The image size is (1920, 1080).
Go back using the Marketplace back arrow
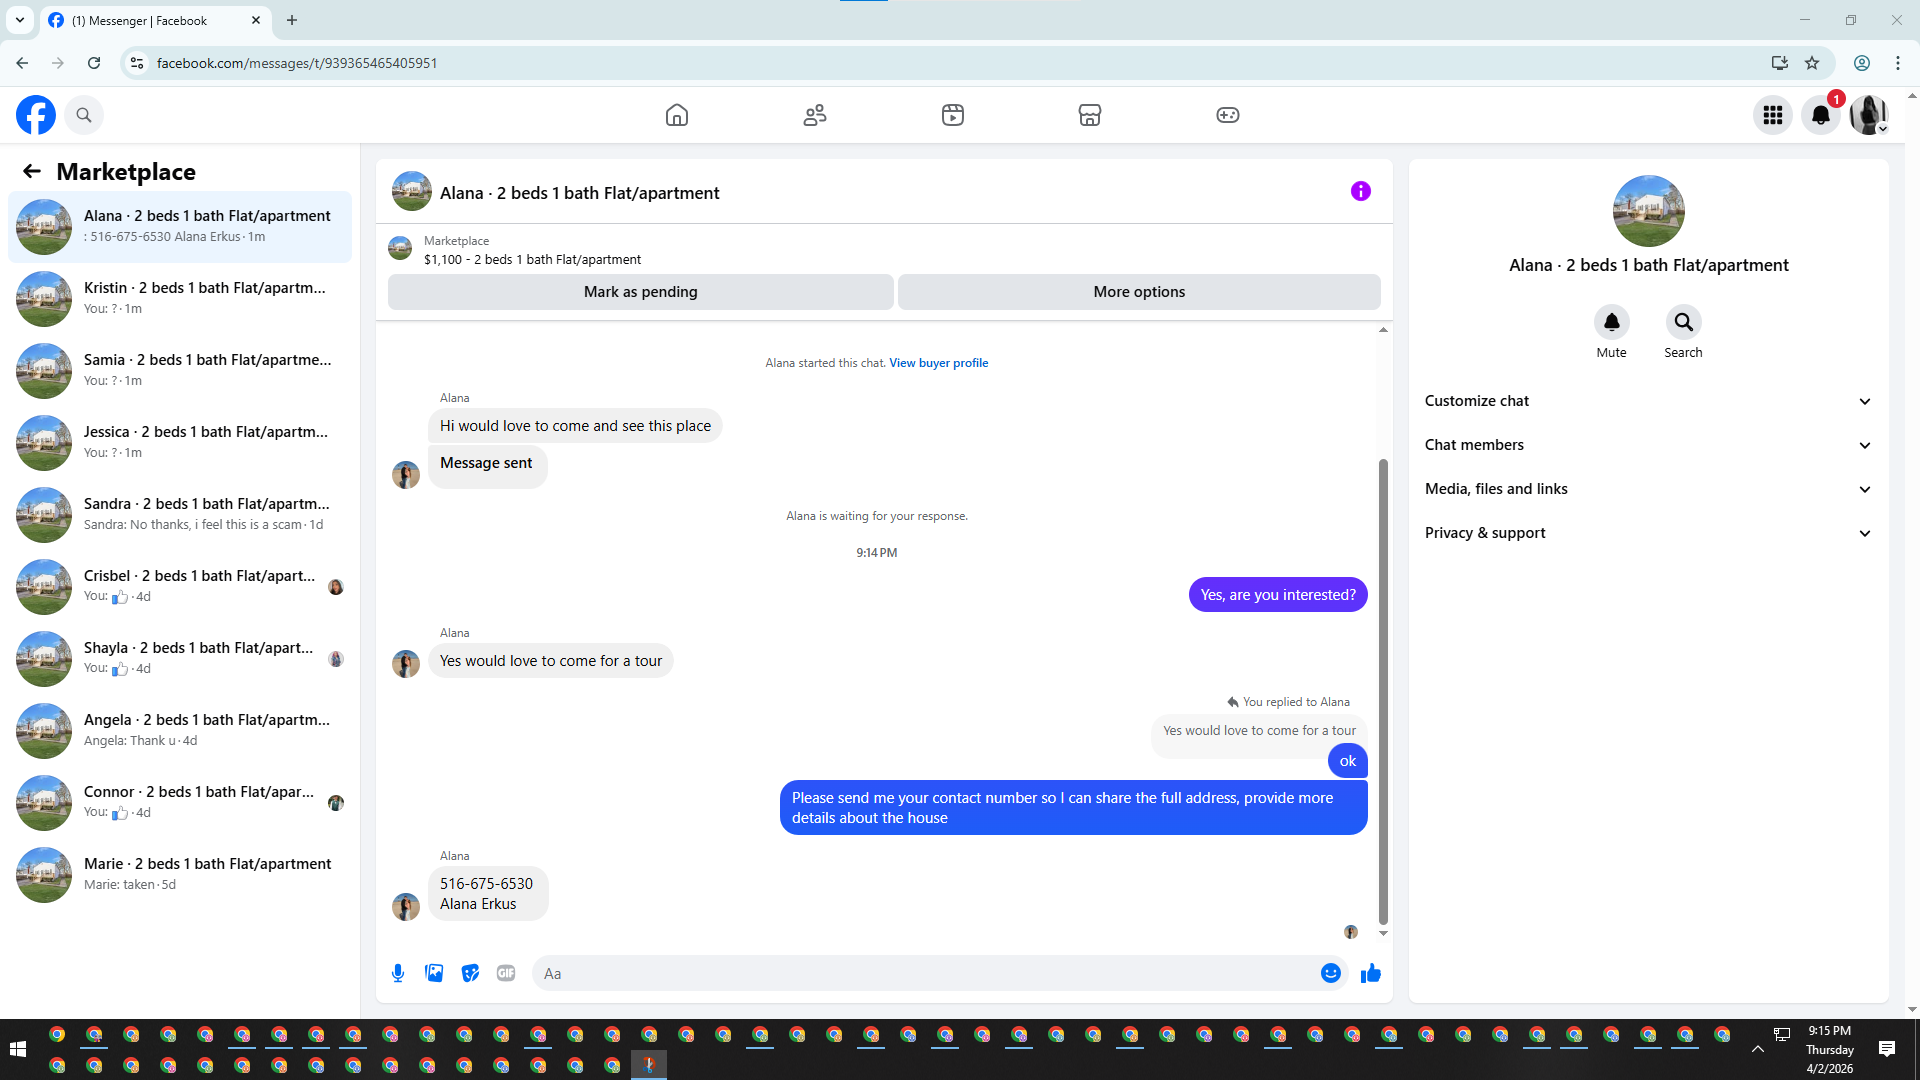(32, 172)
